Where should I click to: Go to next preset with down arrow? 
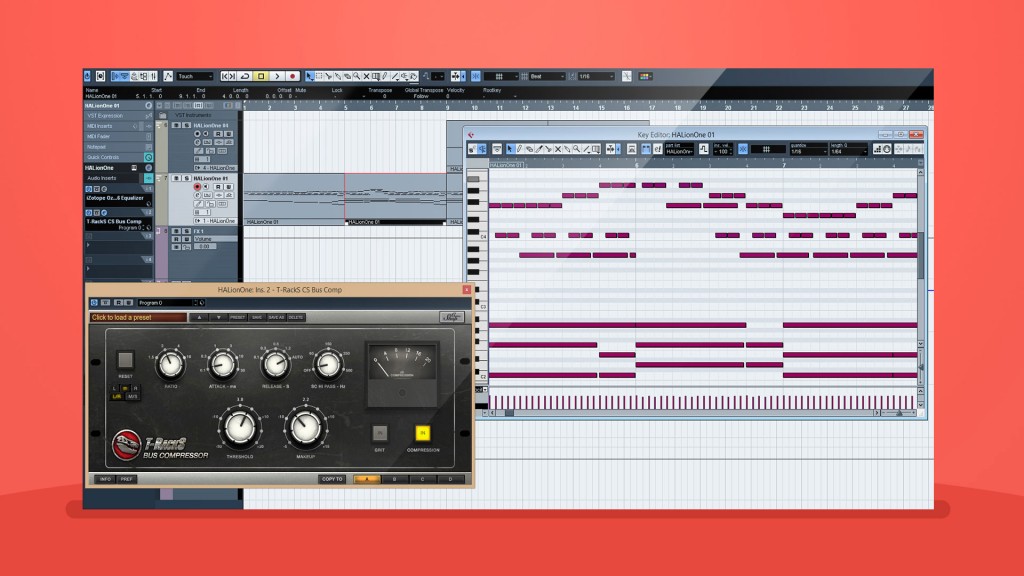tap(219, 317)
